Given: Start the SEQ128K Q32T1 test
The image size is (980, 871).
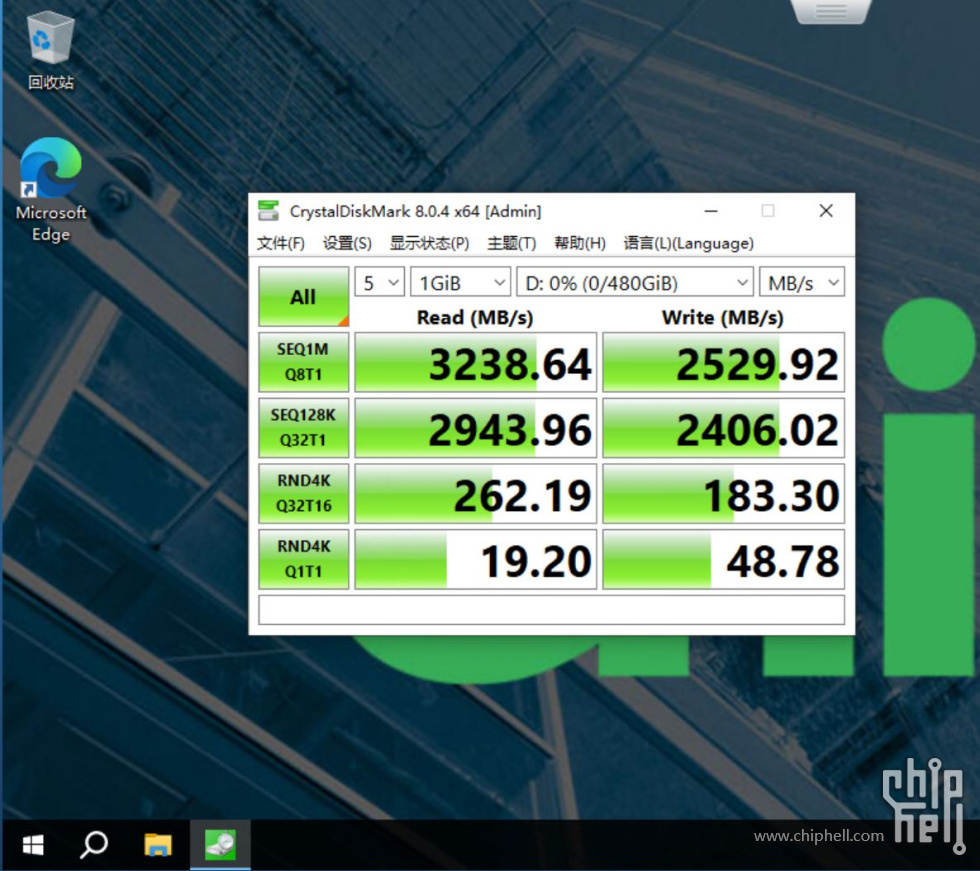Looking at the screenshot, I should pos(303,428).
